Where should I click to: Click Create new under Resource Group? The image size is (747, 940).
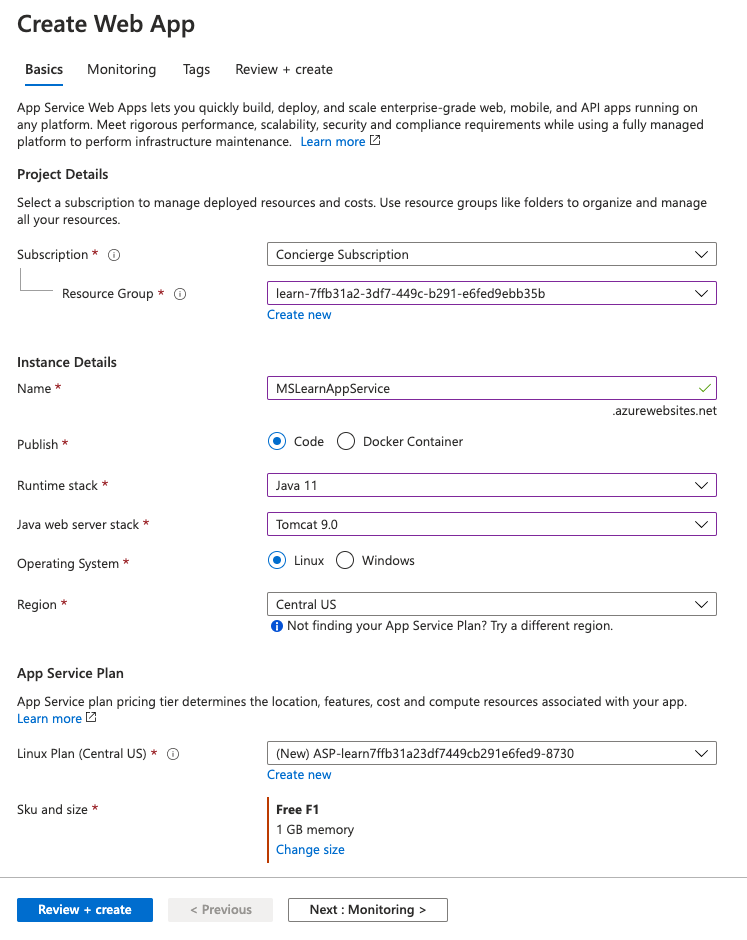299,315
